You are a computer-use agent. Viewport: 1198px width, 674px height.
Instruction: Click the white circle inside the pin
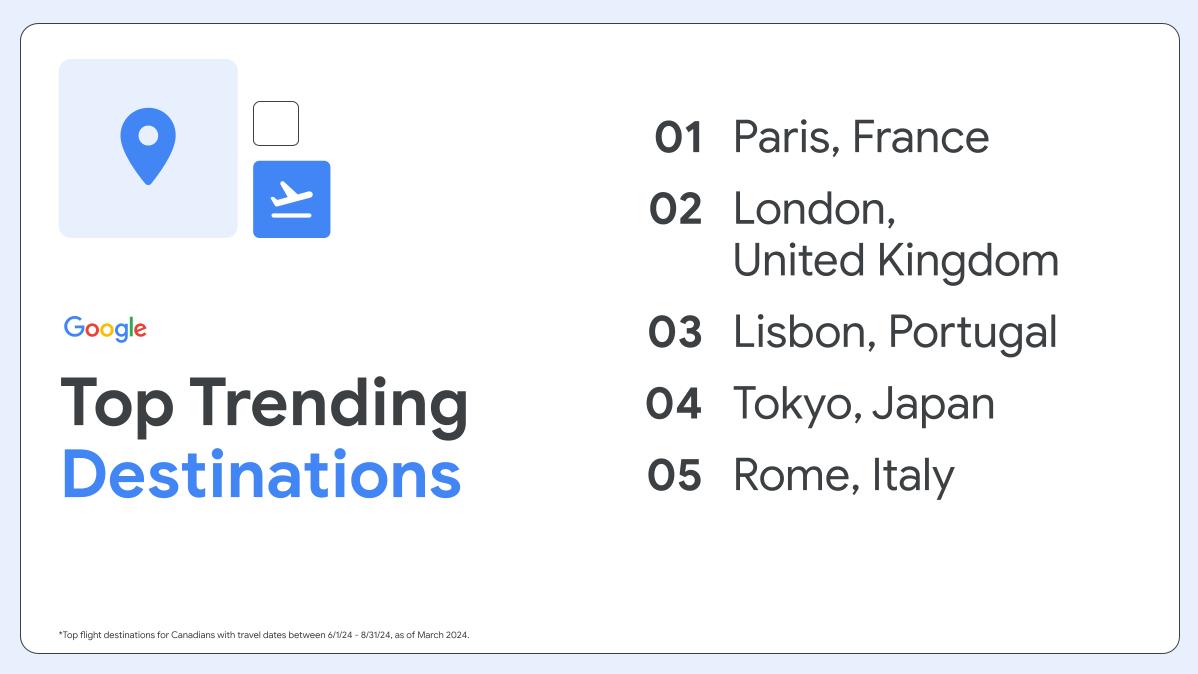click(148, 135)
